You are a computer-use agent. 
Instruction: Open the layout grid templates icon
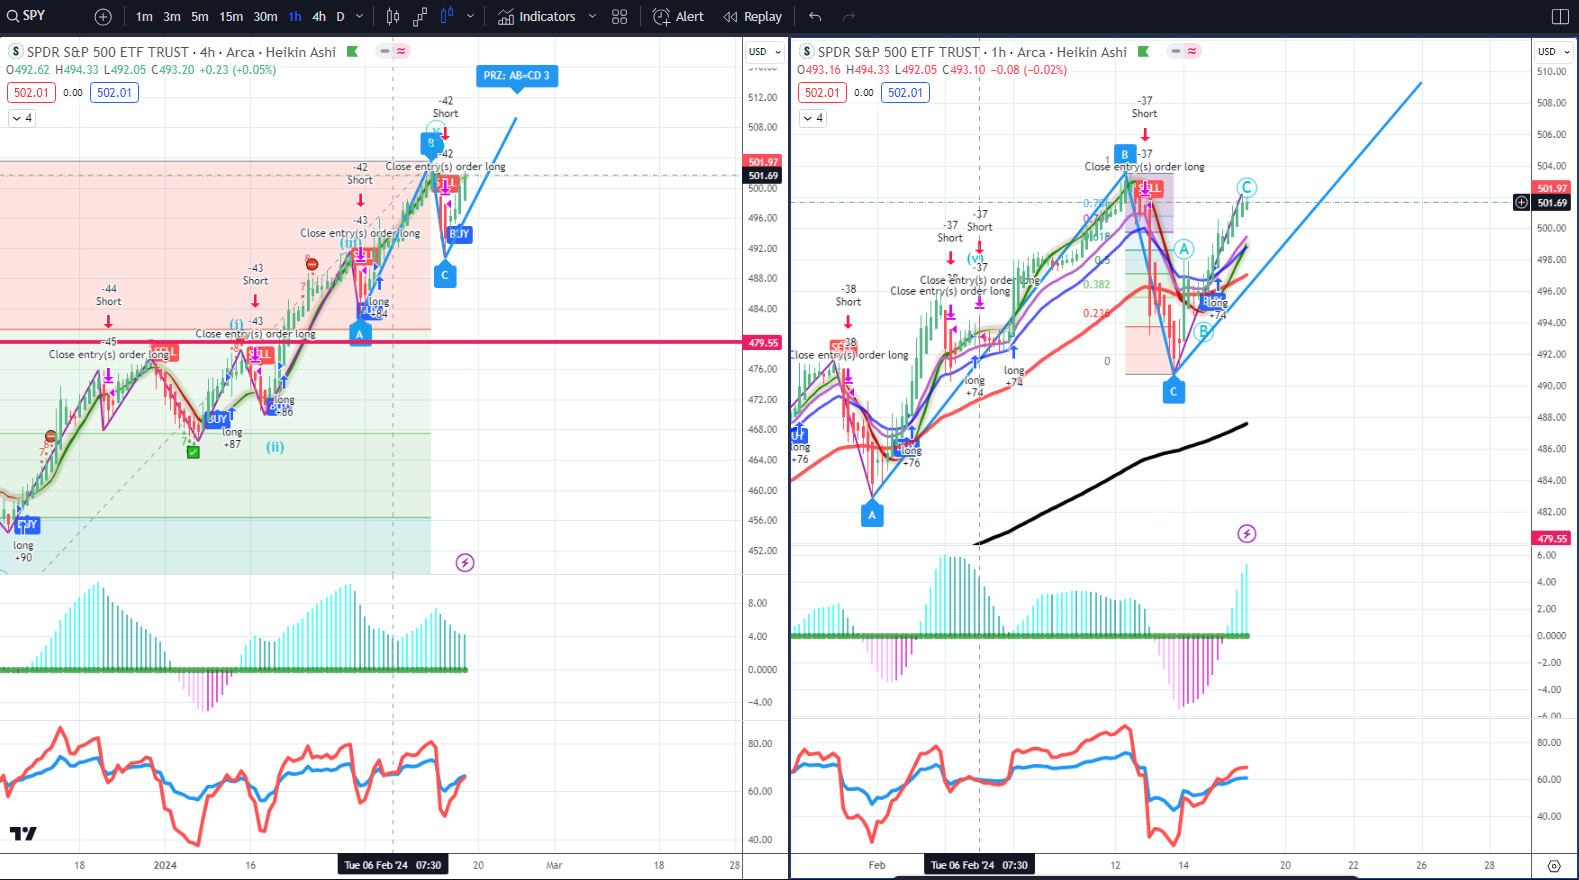[x=620, y=16]
